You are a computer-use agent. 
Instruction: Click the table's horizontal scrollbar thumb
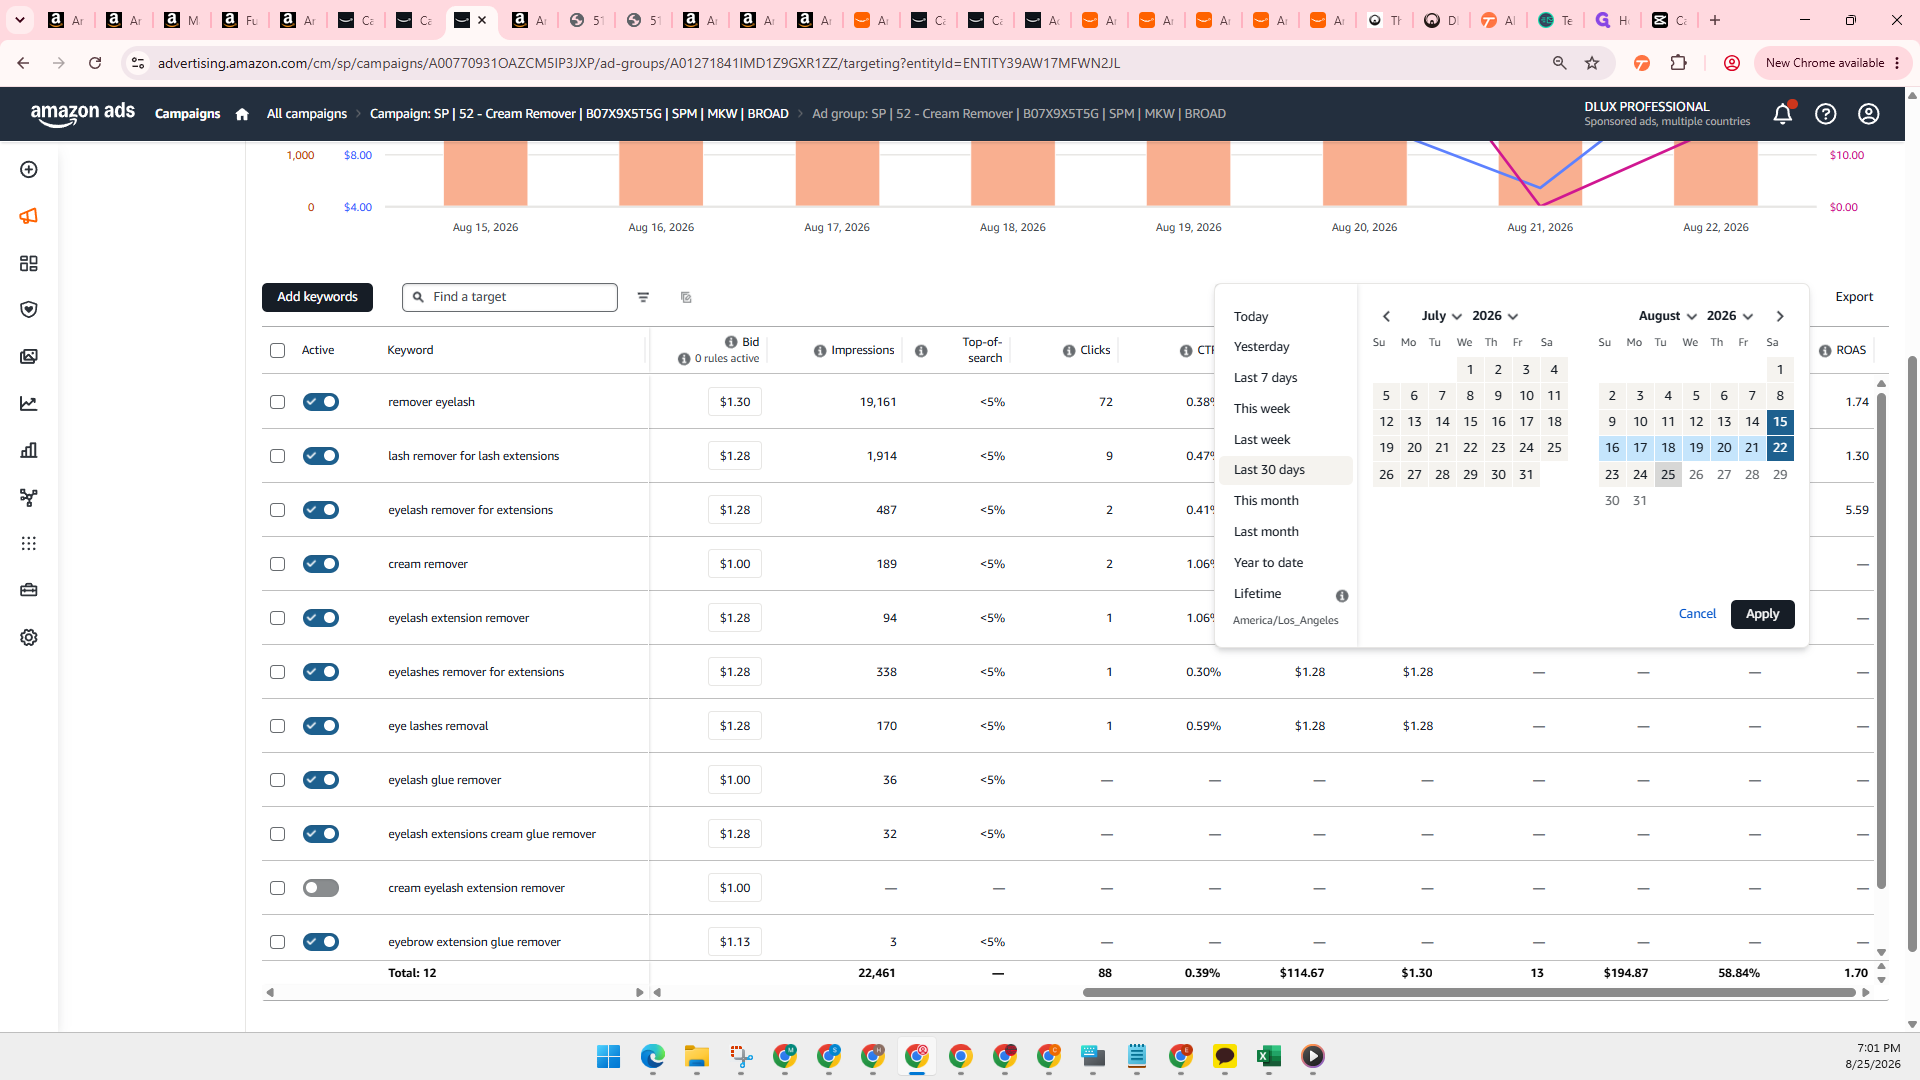(x=1469, y=993)
